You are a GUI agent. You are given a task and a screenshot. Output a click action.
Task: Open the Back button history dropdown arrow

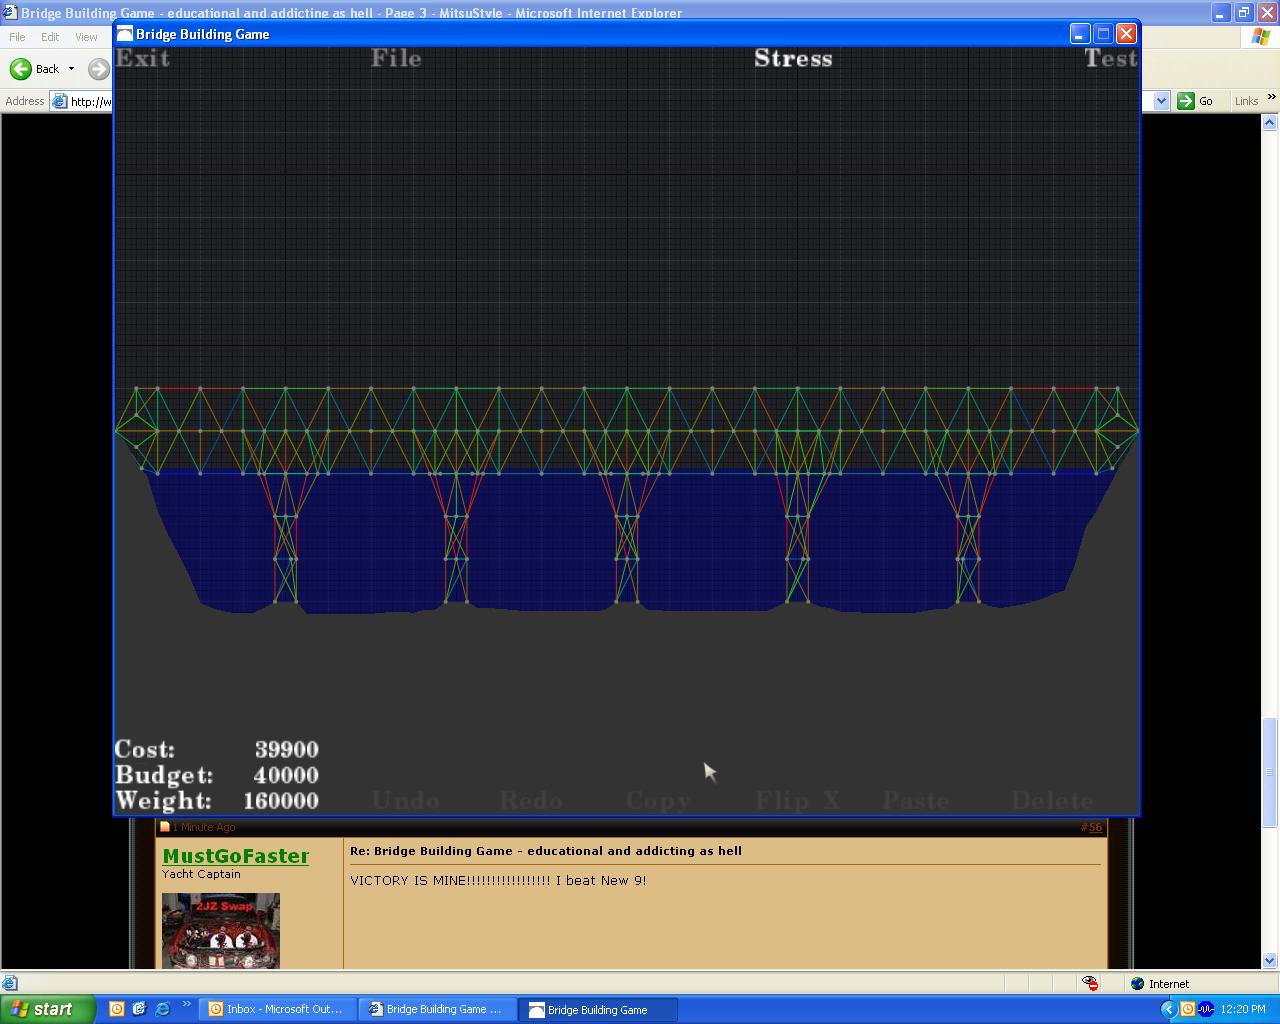click(71, 69)
